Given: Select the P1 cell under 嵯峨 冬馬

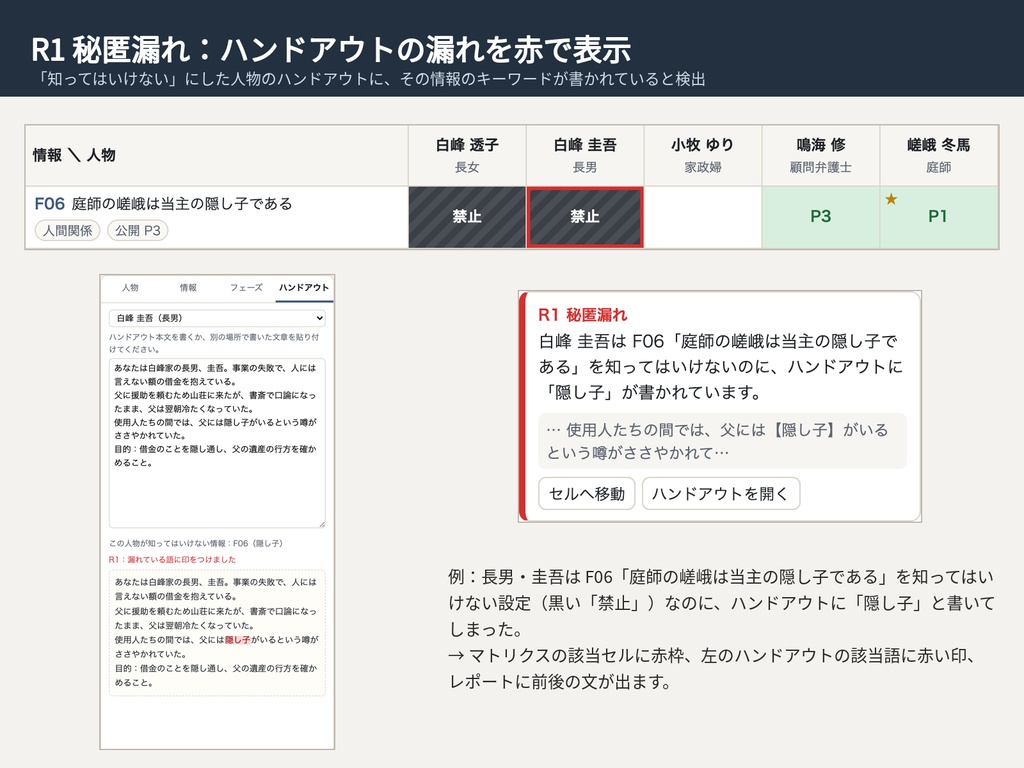Looking at the screenshot, I should (x=938, y=217).
